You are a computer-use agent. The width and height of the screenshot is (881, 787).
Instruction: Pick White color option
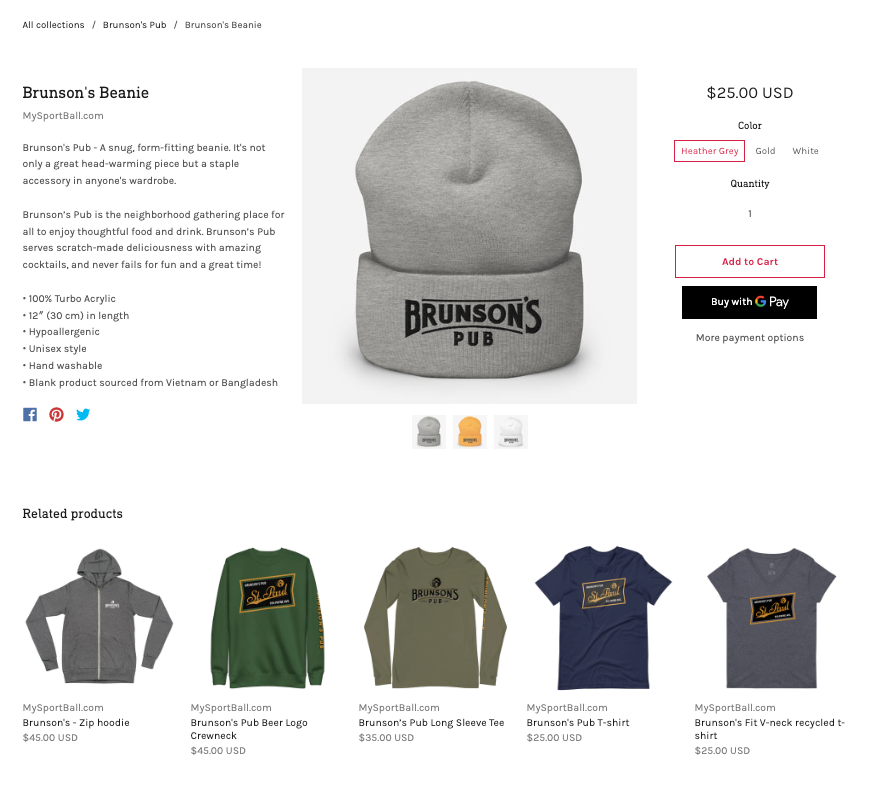[x=805, y=151]
